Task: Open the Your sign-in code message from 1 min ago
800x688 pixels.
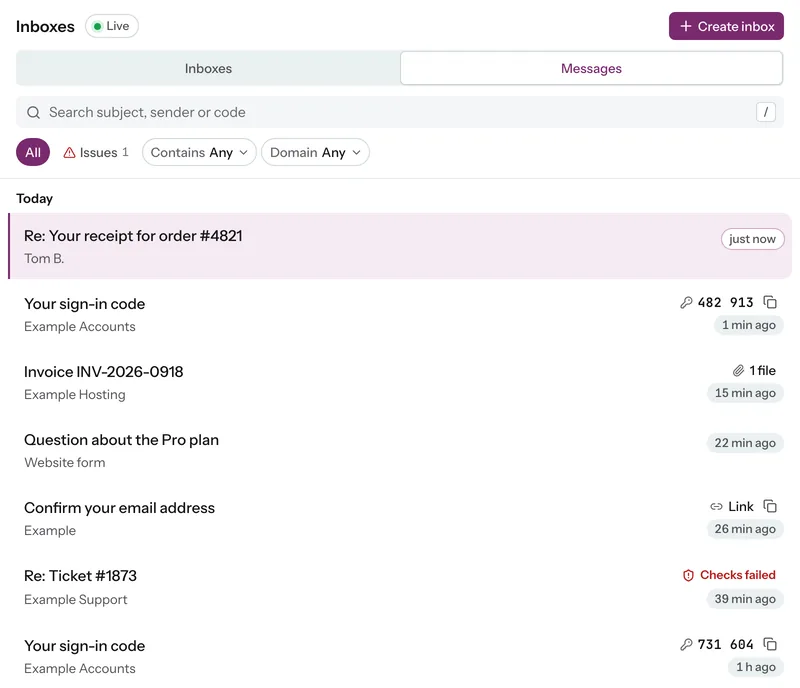Action: (400, 314)
